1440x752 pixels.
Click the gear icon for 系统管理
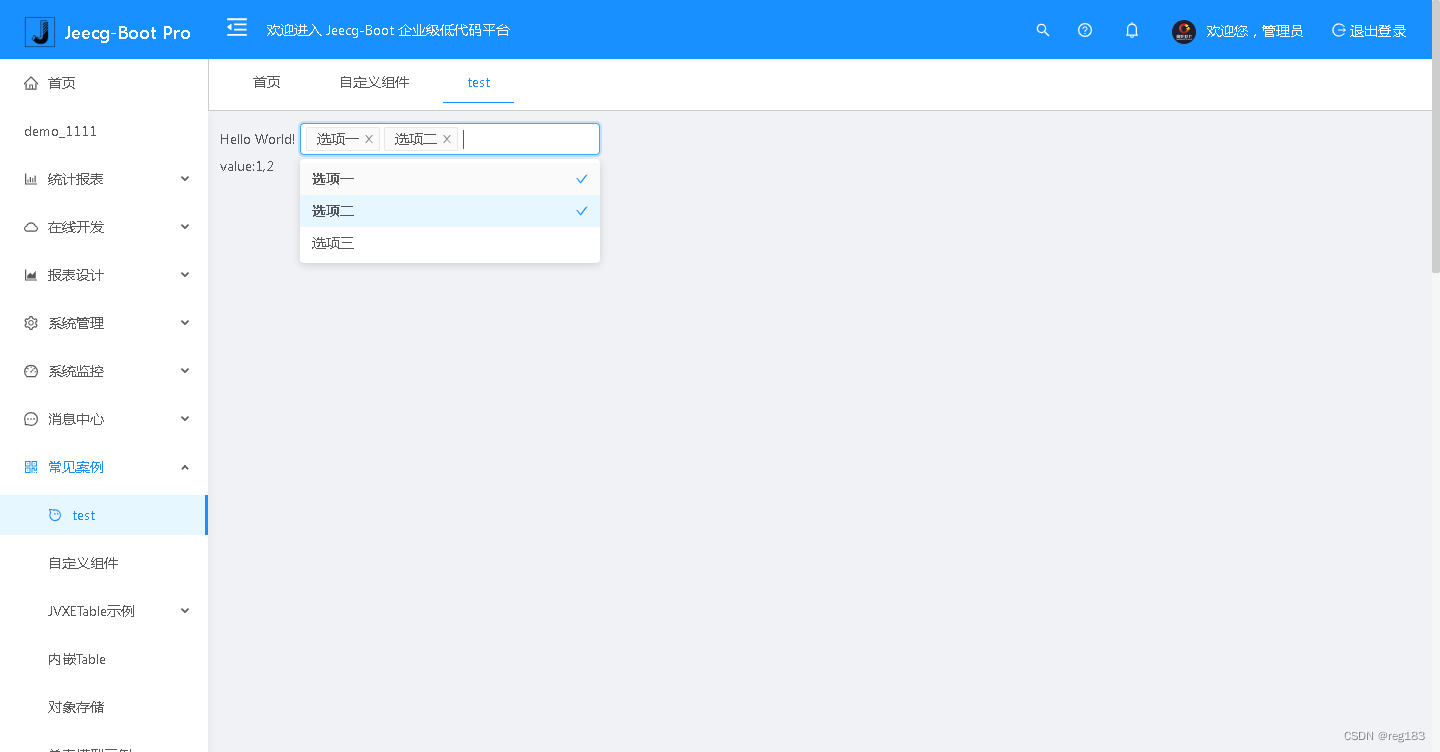click(31, 323)
